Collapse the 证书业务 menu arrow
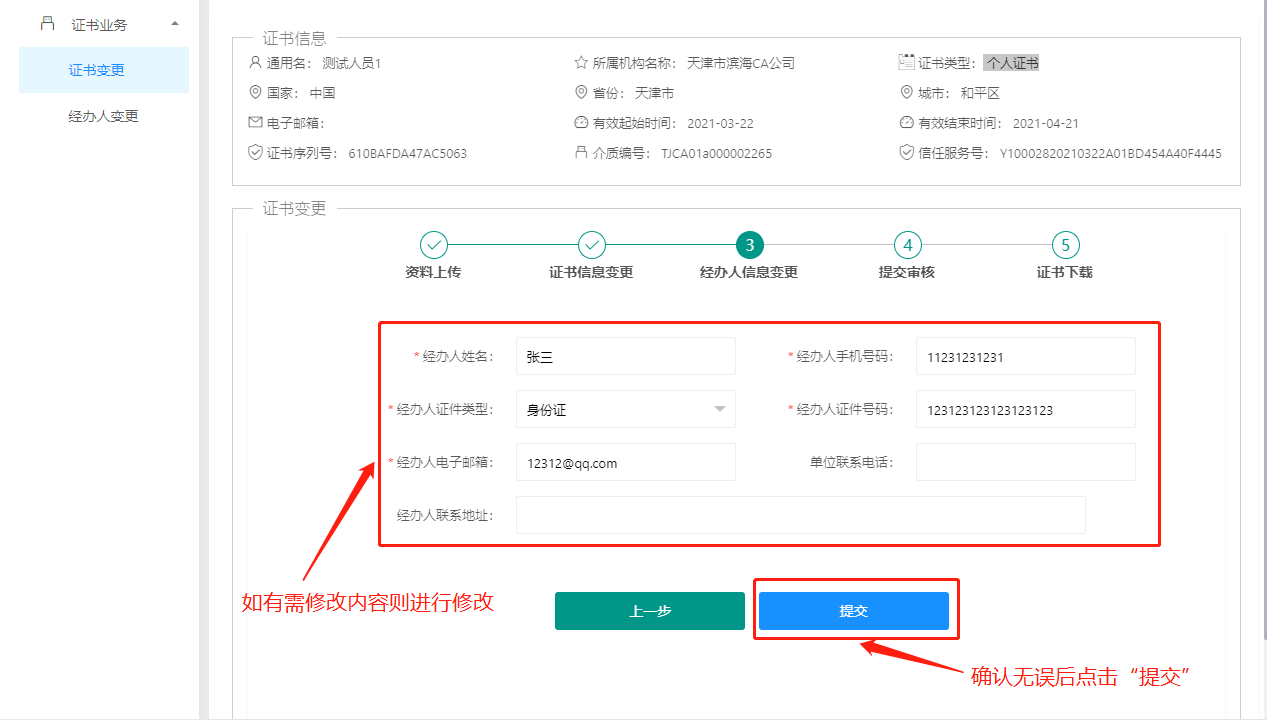This screenshot has height=720, width=1267. point(175,23)
